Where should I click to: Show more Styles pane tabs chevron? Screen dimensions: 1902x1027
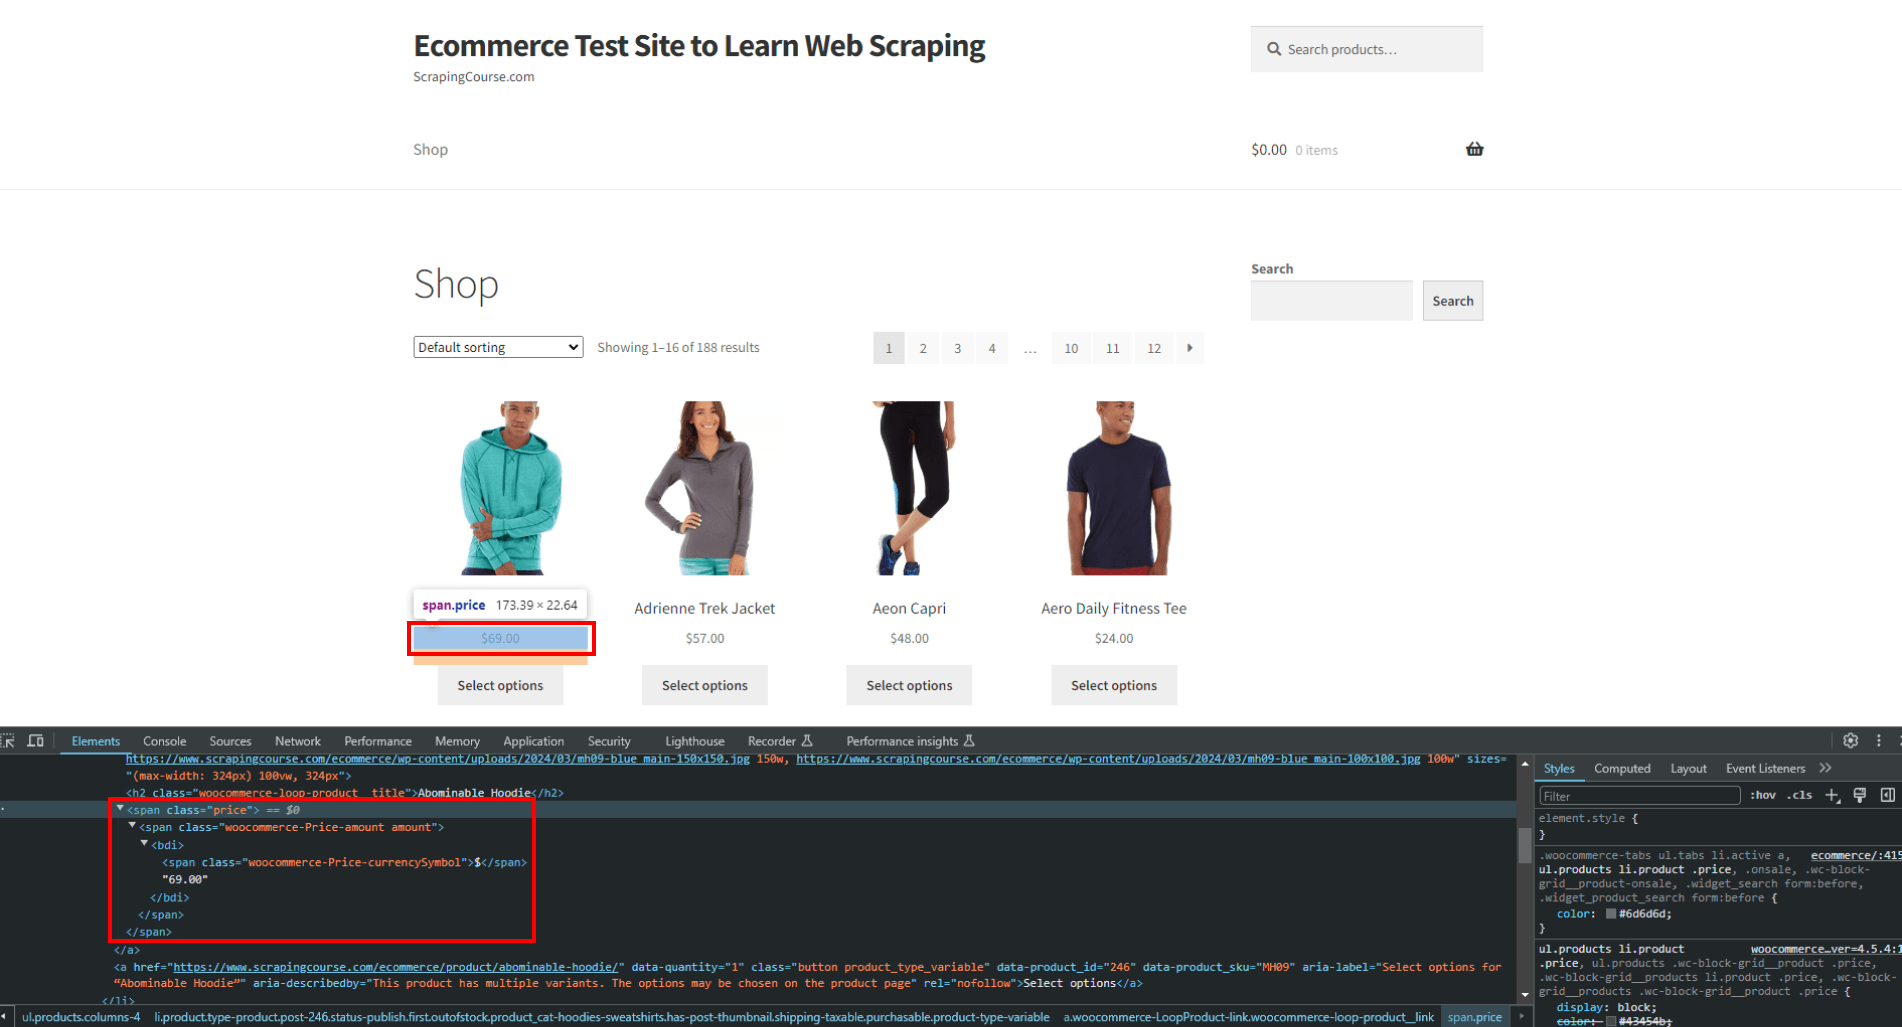[x=1826, y=768]
